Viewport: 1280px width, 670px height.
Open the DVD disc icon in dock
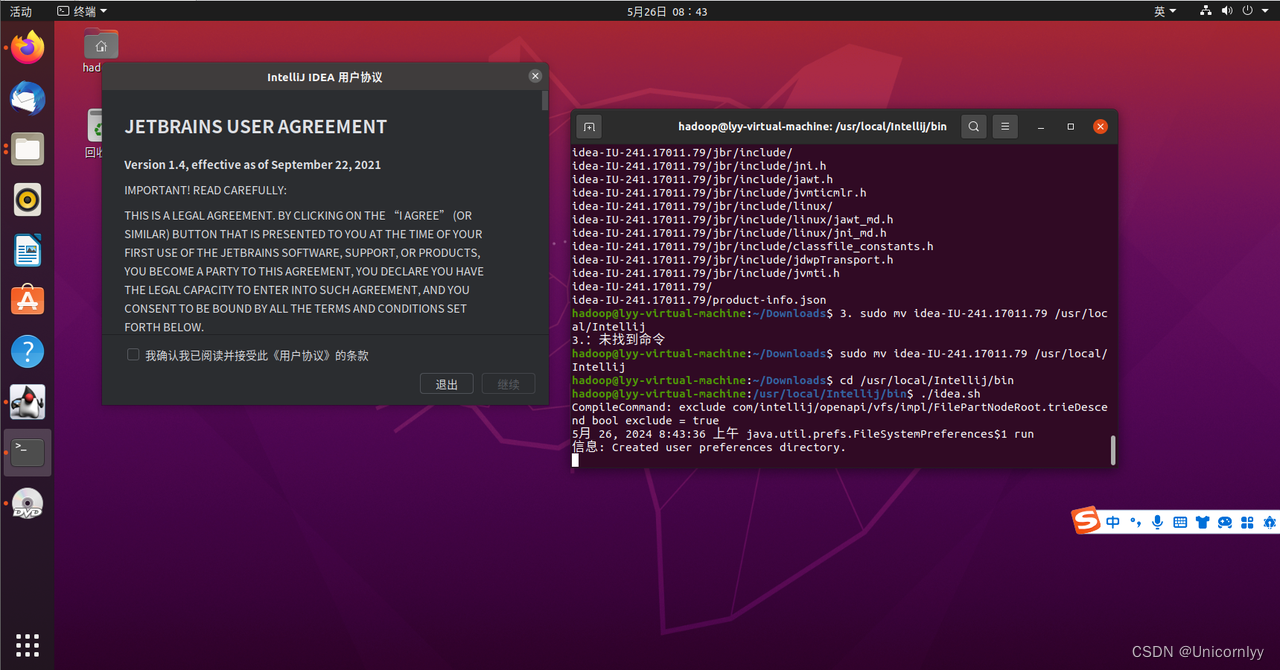click(28, 503)
